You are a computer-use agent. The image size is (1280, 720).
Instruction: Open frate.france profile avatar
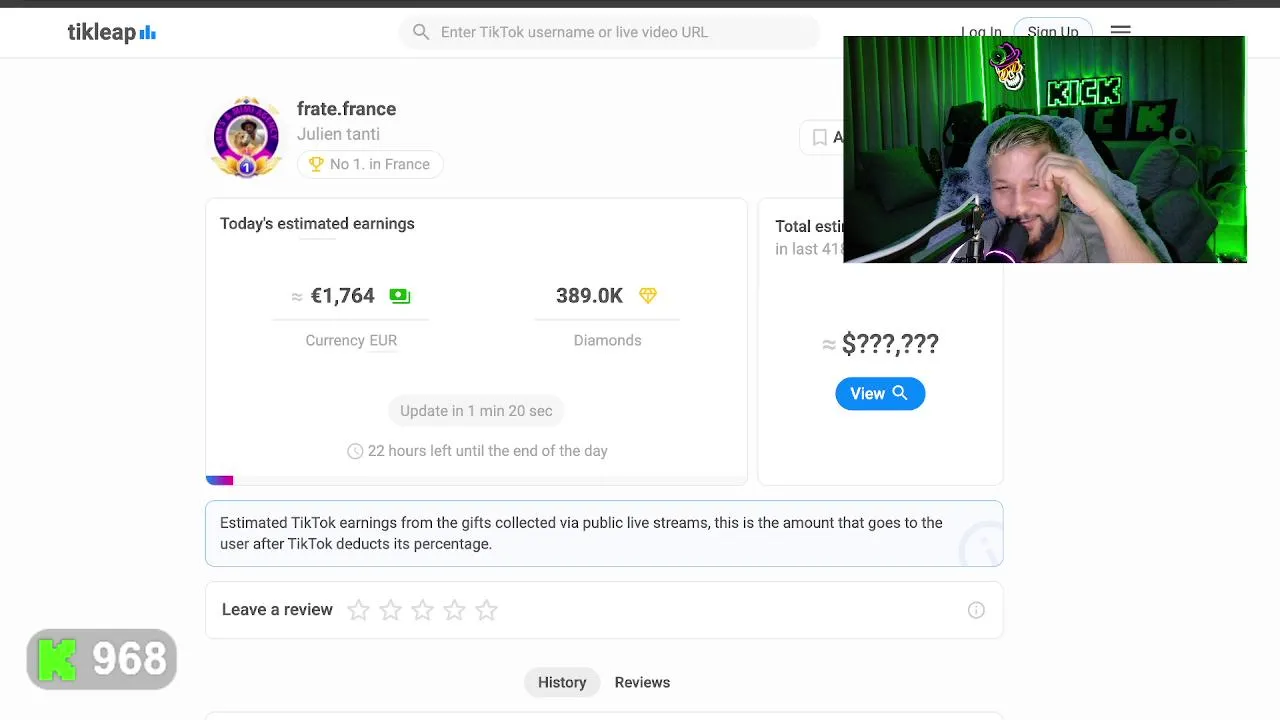(246, 137)
